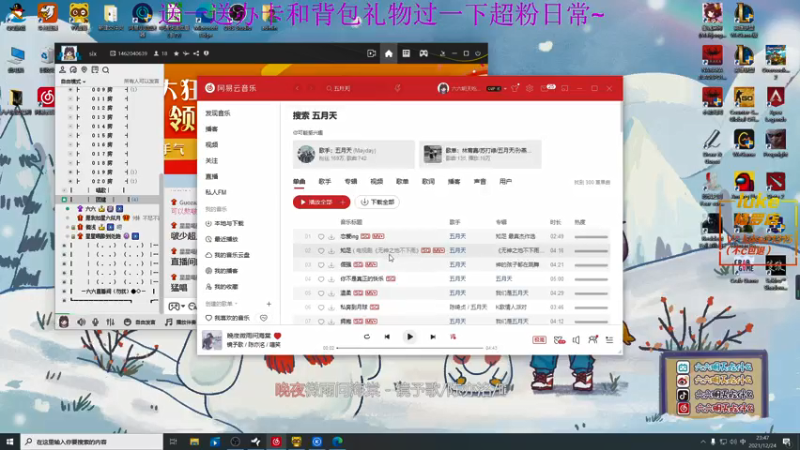The width and height of the screenshot is (800, 450).
Task: Open the suggested playlist card
Action: point(480,154)
